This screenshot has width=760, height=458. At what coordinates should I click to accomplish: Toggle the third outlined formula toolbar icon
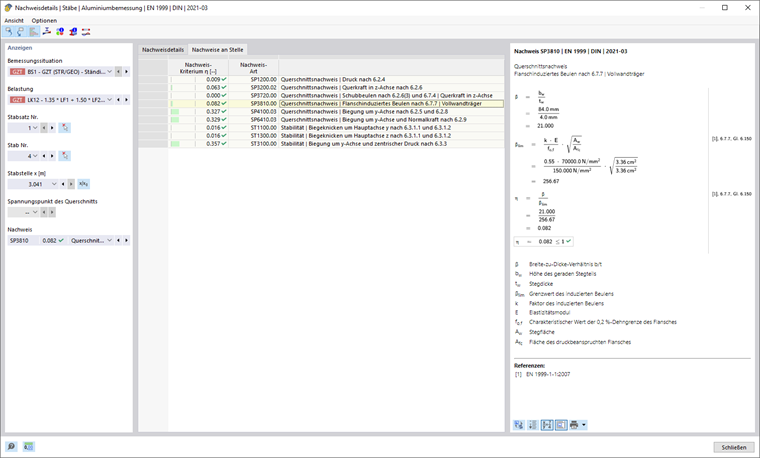click(x=547, y=425)
